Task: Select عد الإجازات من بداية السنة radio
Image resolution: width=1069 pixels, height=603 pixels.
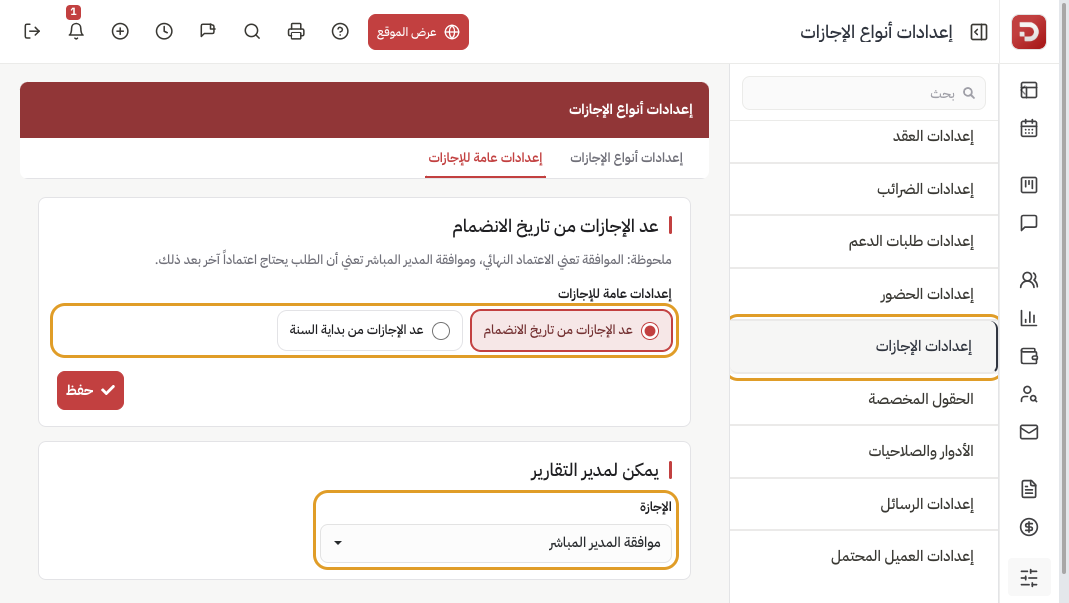Action: [x=370, y=331]
